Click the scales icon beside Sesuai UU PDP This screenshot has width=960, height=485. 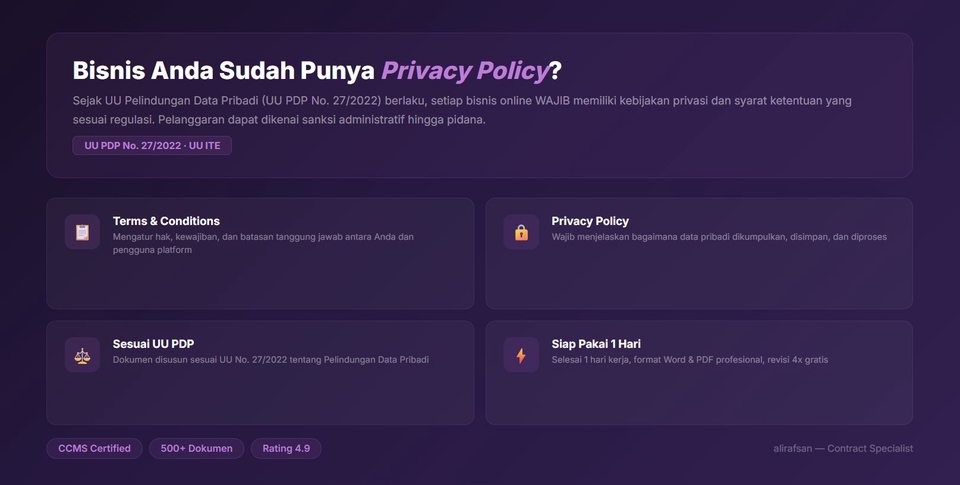click(82, 355)
